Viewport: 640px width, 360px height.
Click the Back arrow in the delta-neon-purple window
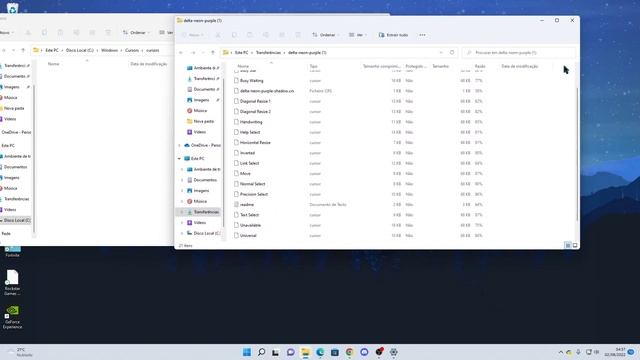click(x=181, y=53)
